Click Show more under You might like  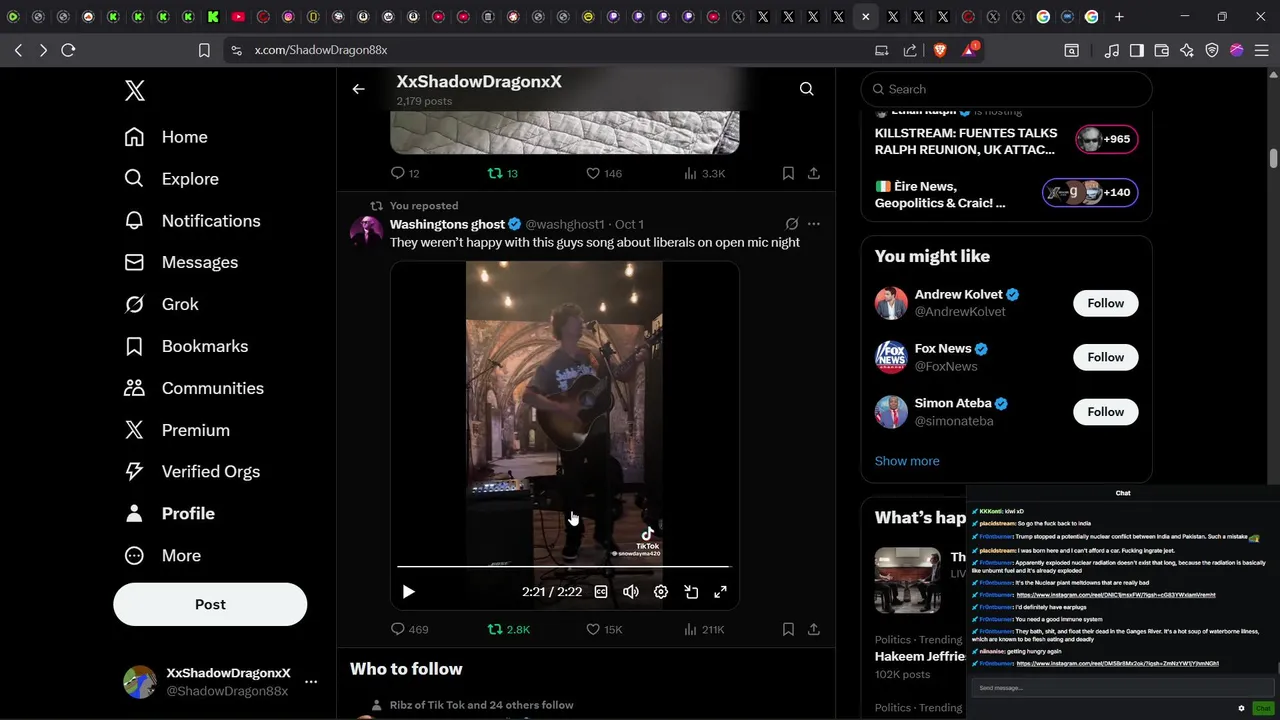907,461
